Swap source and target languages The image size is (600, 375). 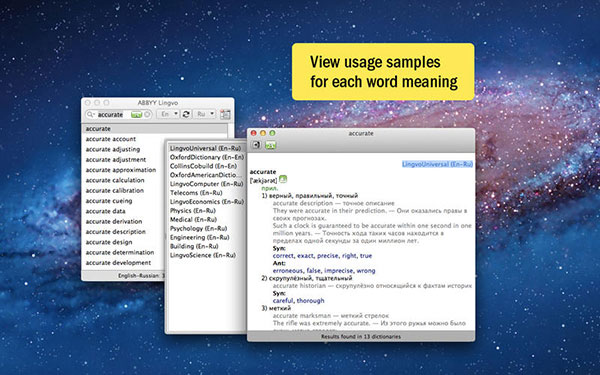(x=186, y=114)
